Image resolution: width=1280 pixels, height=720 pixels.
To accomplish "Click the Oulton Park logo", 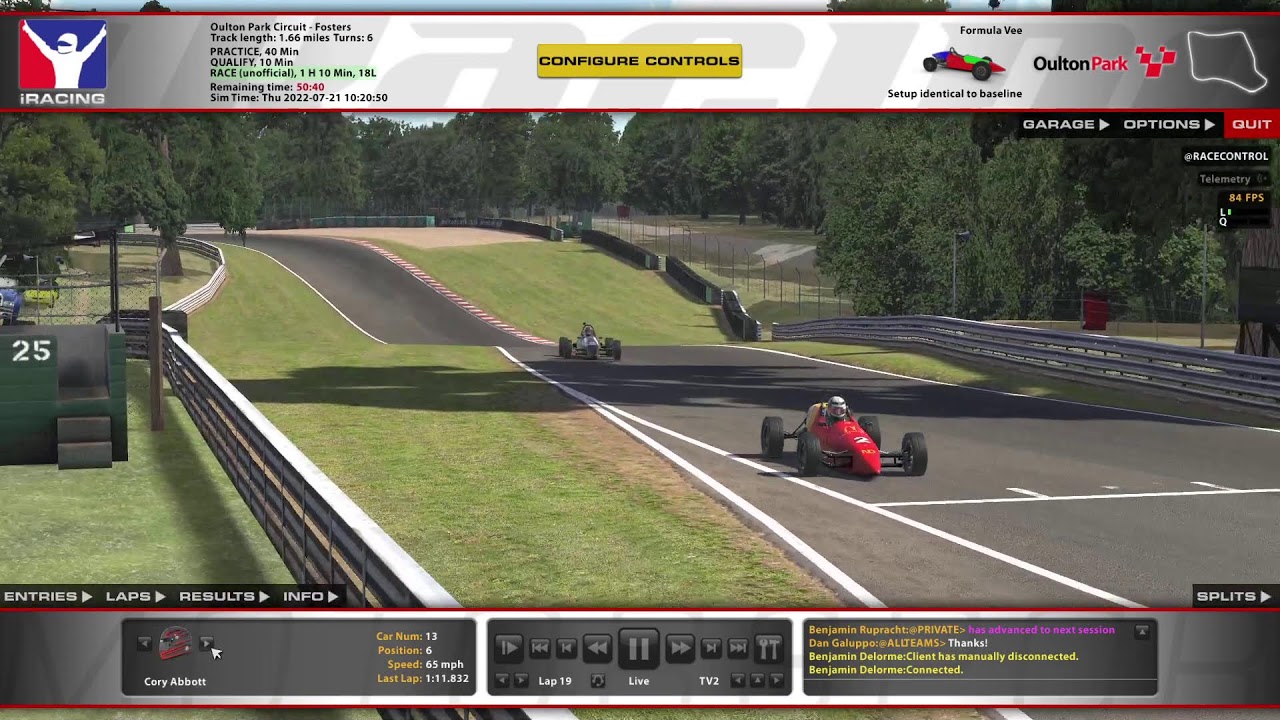I will [1105, 63].
